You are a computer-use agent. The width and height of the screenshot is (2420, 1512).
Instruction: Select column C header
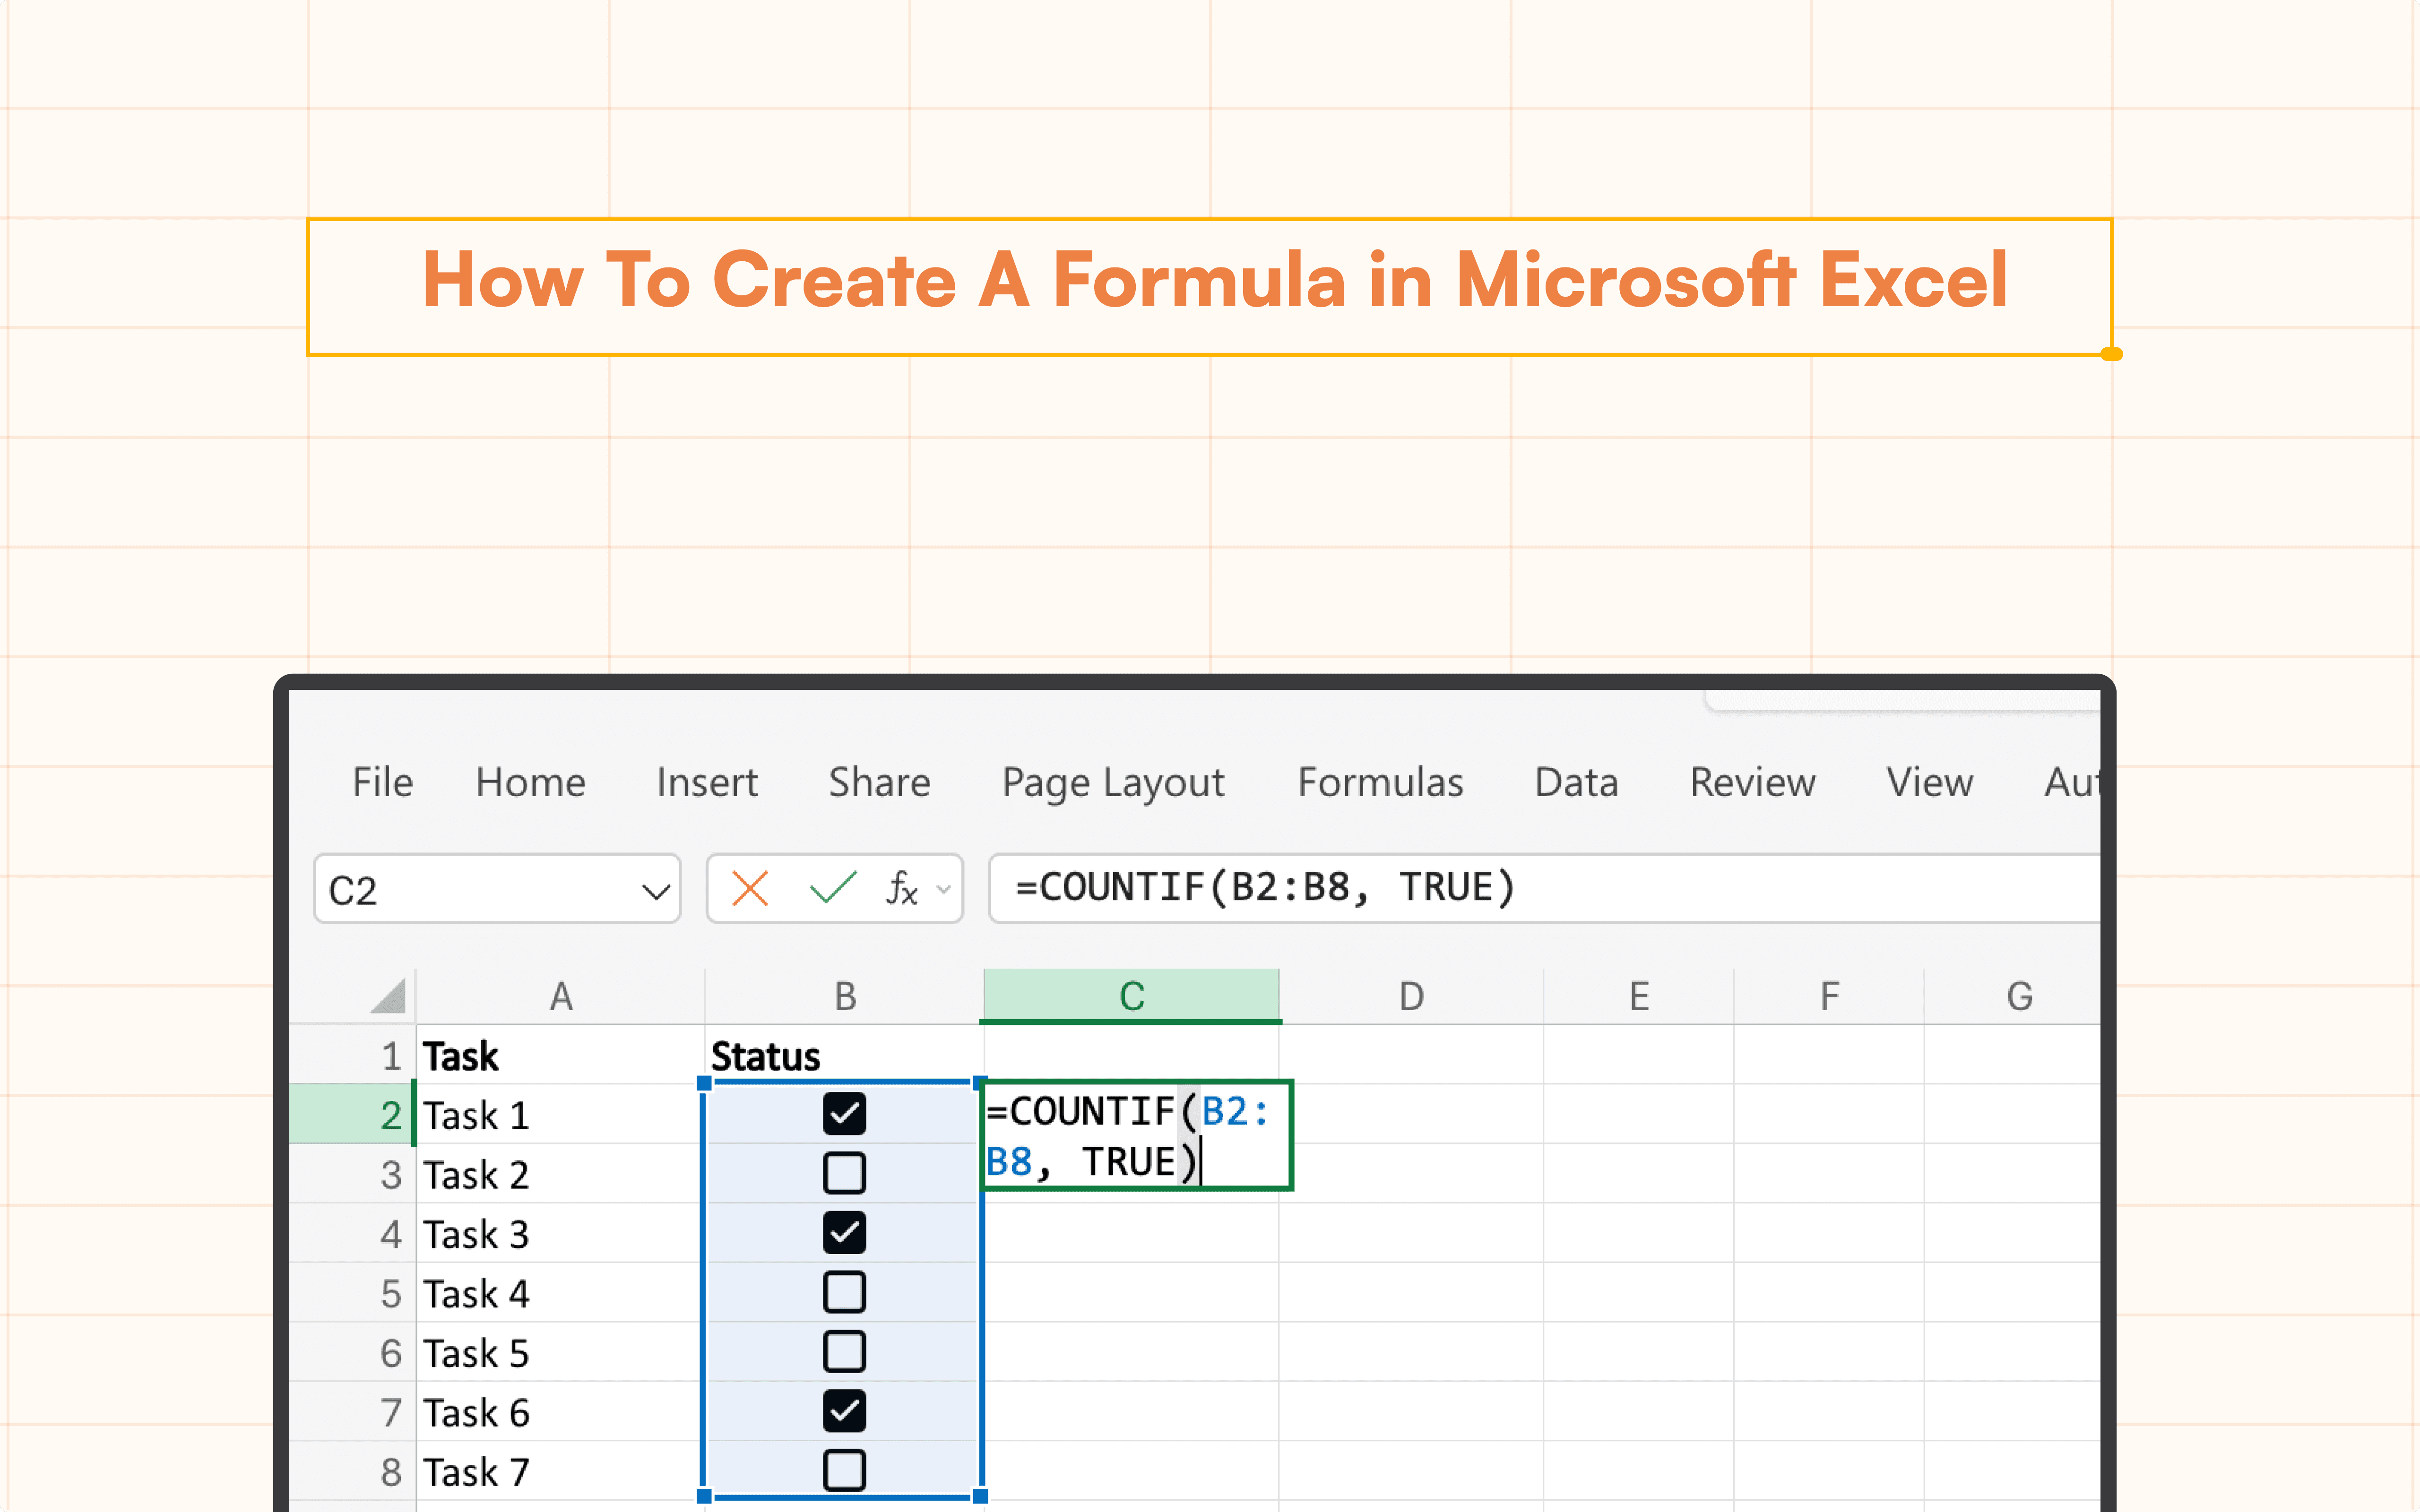click(x=1131, y=996)
